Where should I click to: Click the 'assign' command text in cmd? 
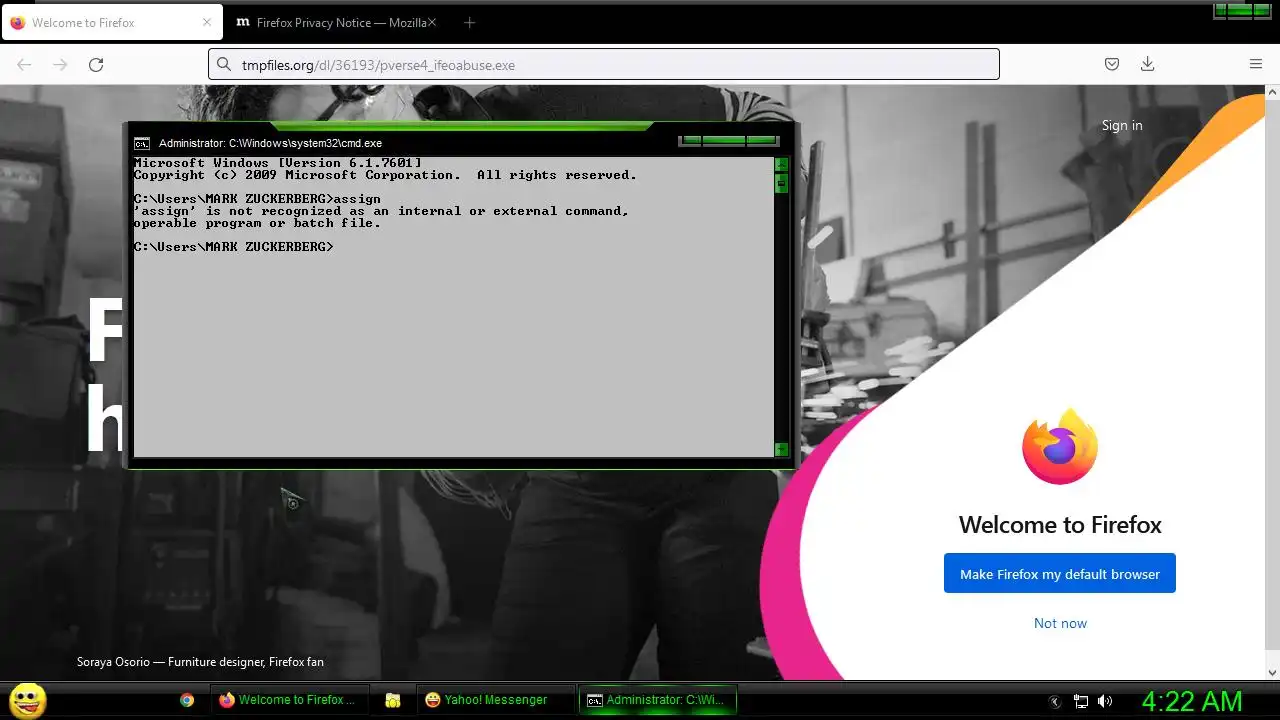(x=357, y=199)
